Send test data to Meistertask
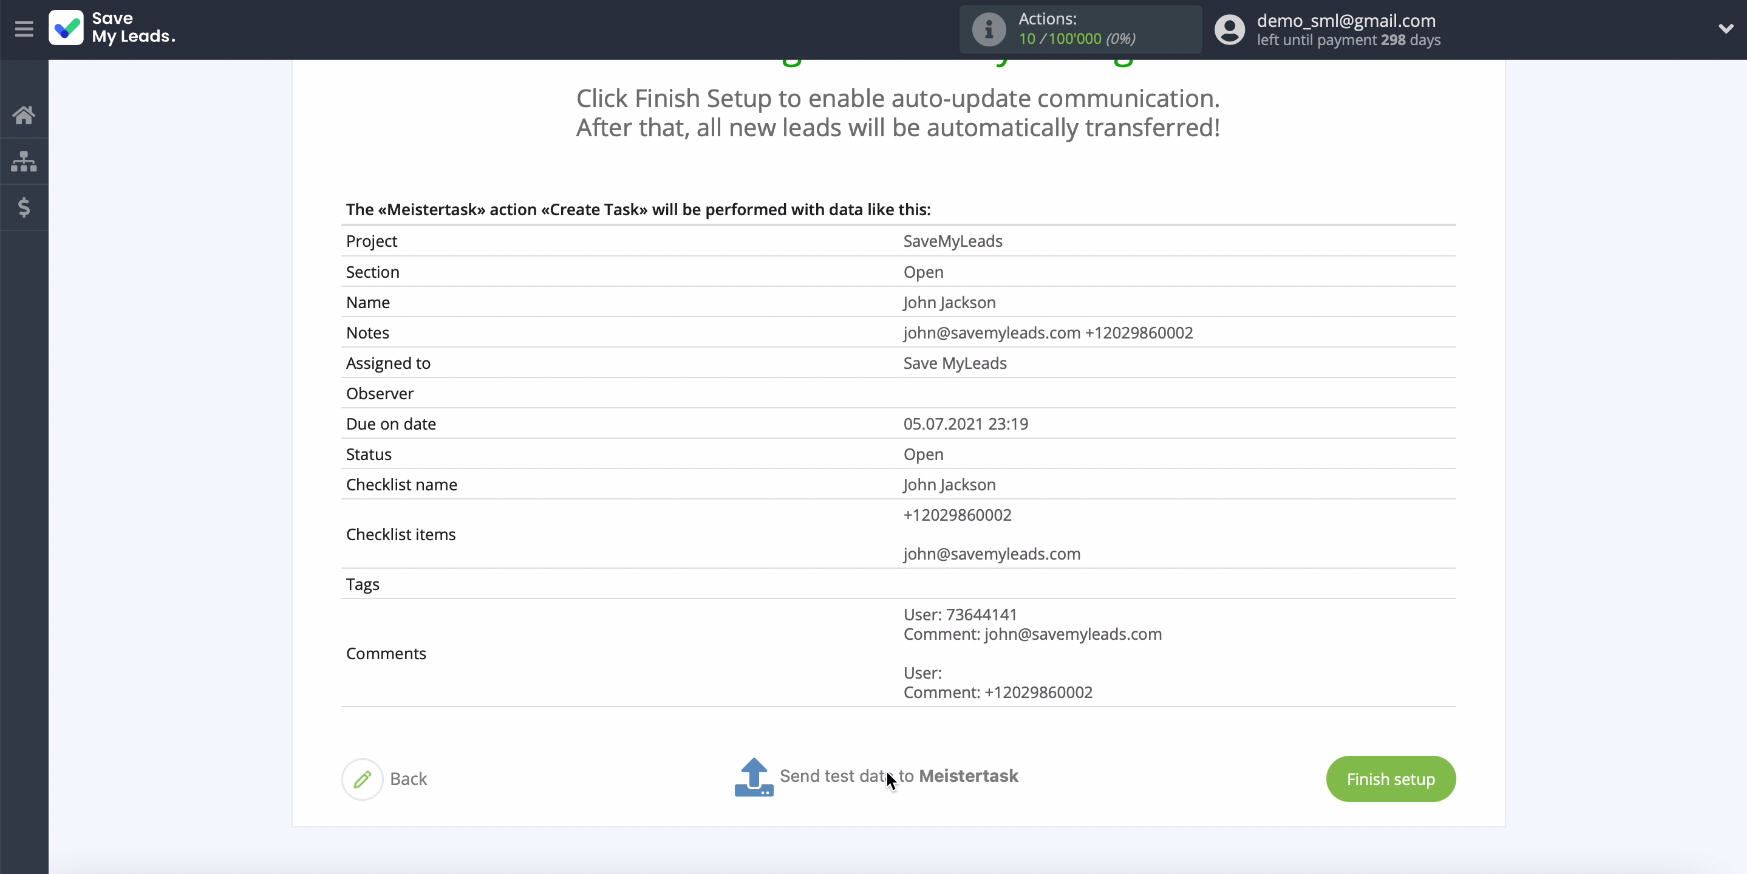The image size is (1747, 874). click(x=899, y=776)
